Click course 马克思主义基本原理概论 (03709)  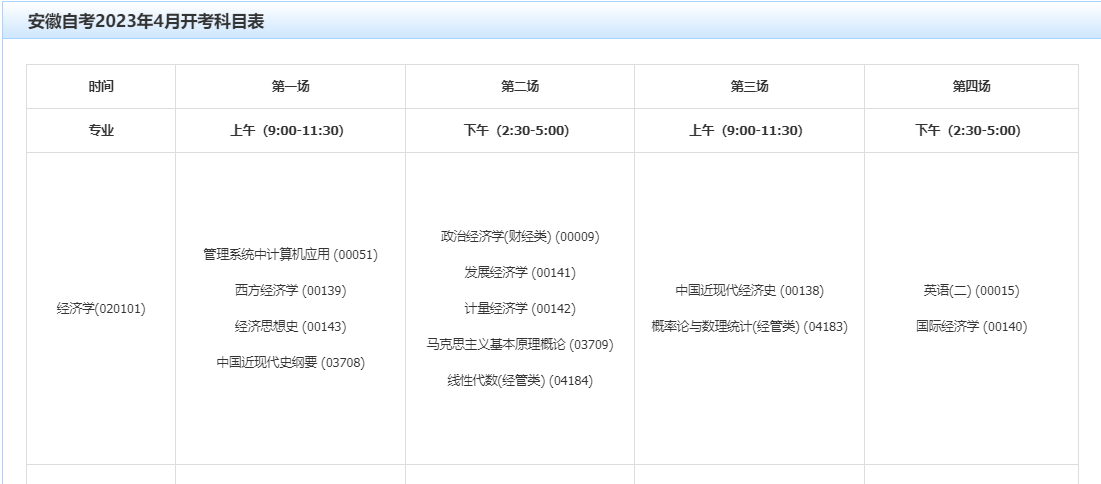point(520,345)
